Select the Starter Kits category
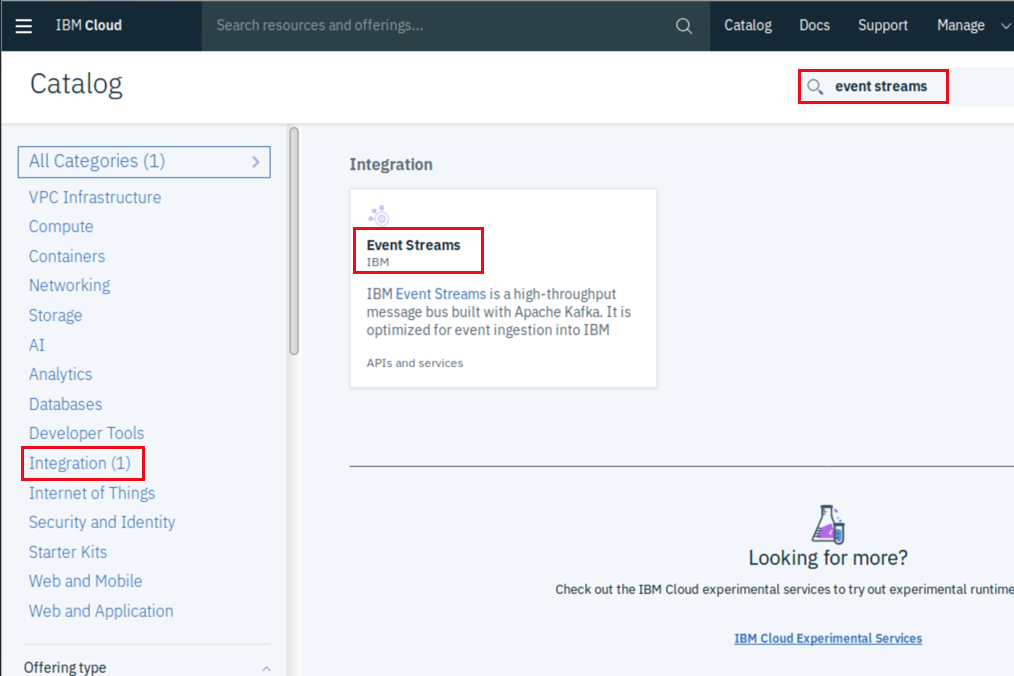This screenshot has width=1014, height=676. click(67, 552)
